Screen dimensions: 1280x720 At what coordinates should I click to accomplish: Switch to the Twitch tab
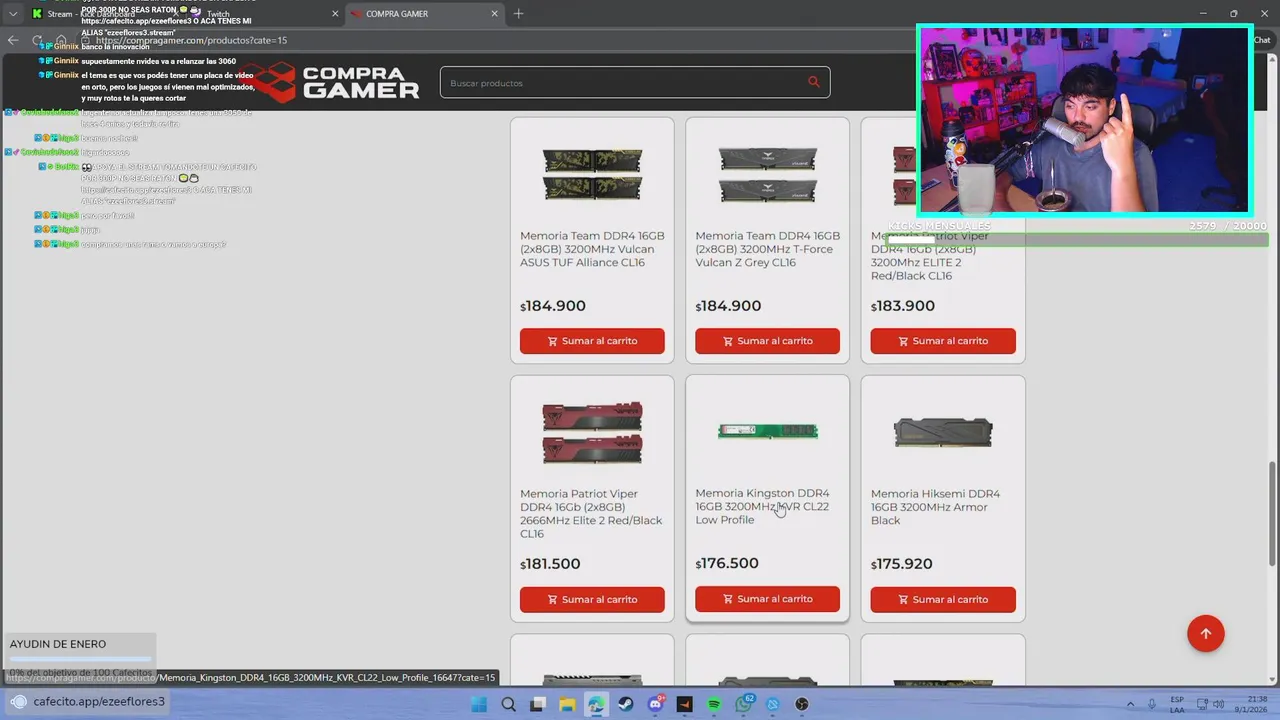pyautogui.click(x=265, y=14)
